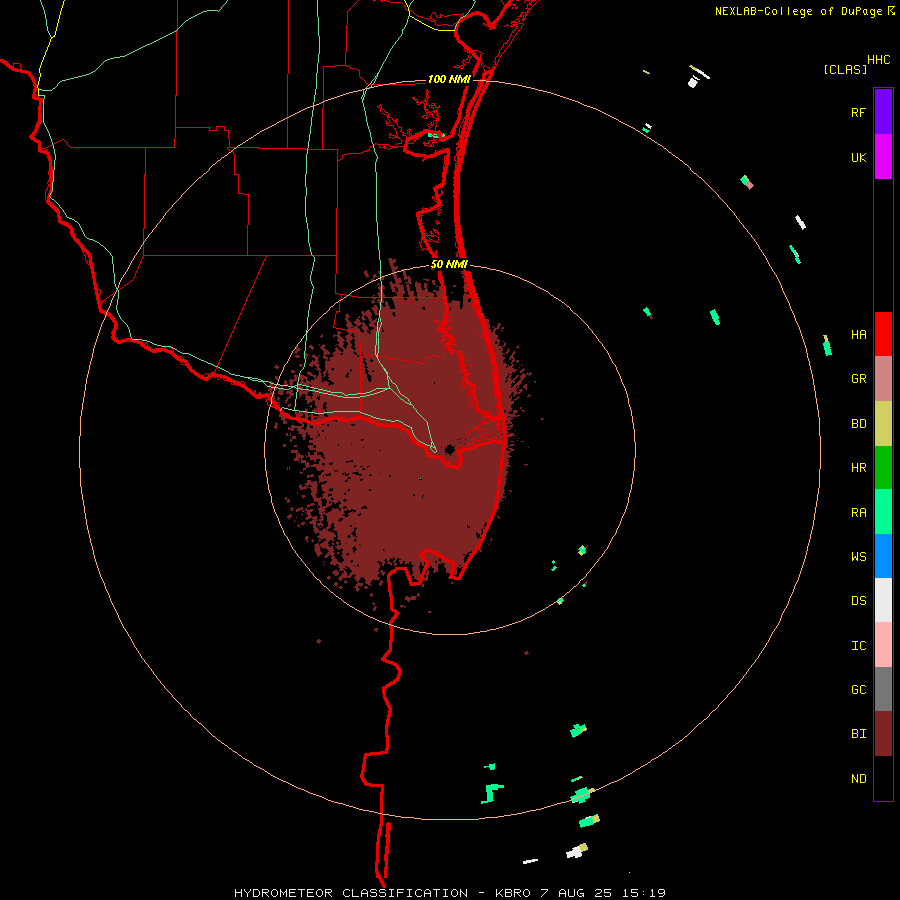The width and height of the screenshot is (900, 900).
Task: Click the IC pink legend swatch
Action: [x=883, y=645]
